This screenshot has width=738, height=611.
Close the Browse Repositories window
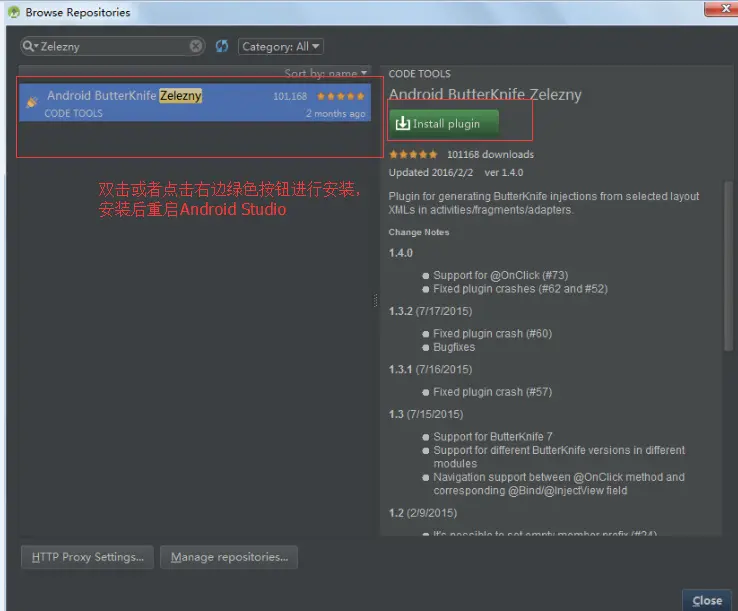coord(722,8)
